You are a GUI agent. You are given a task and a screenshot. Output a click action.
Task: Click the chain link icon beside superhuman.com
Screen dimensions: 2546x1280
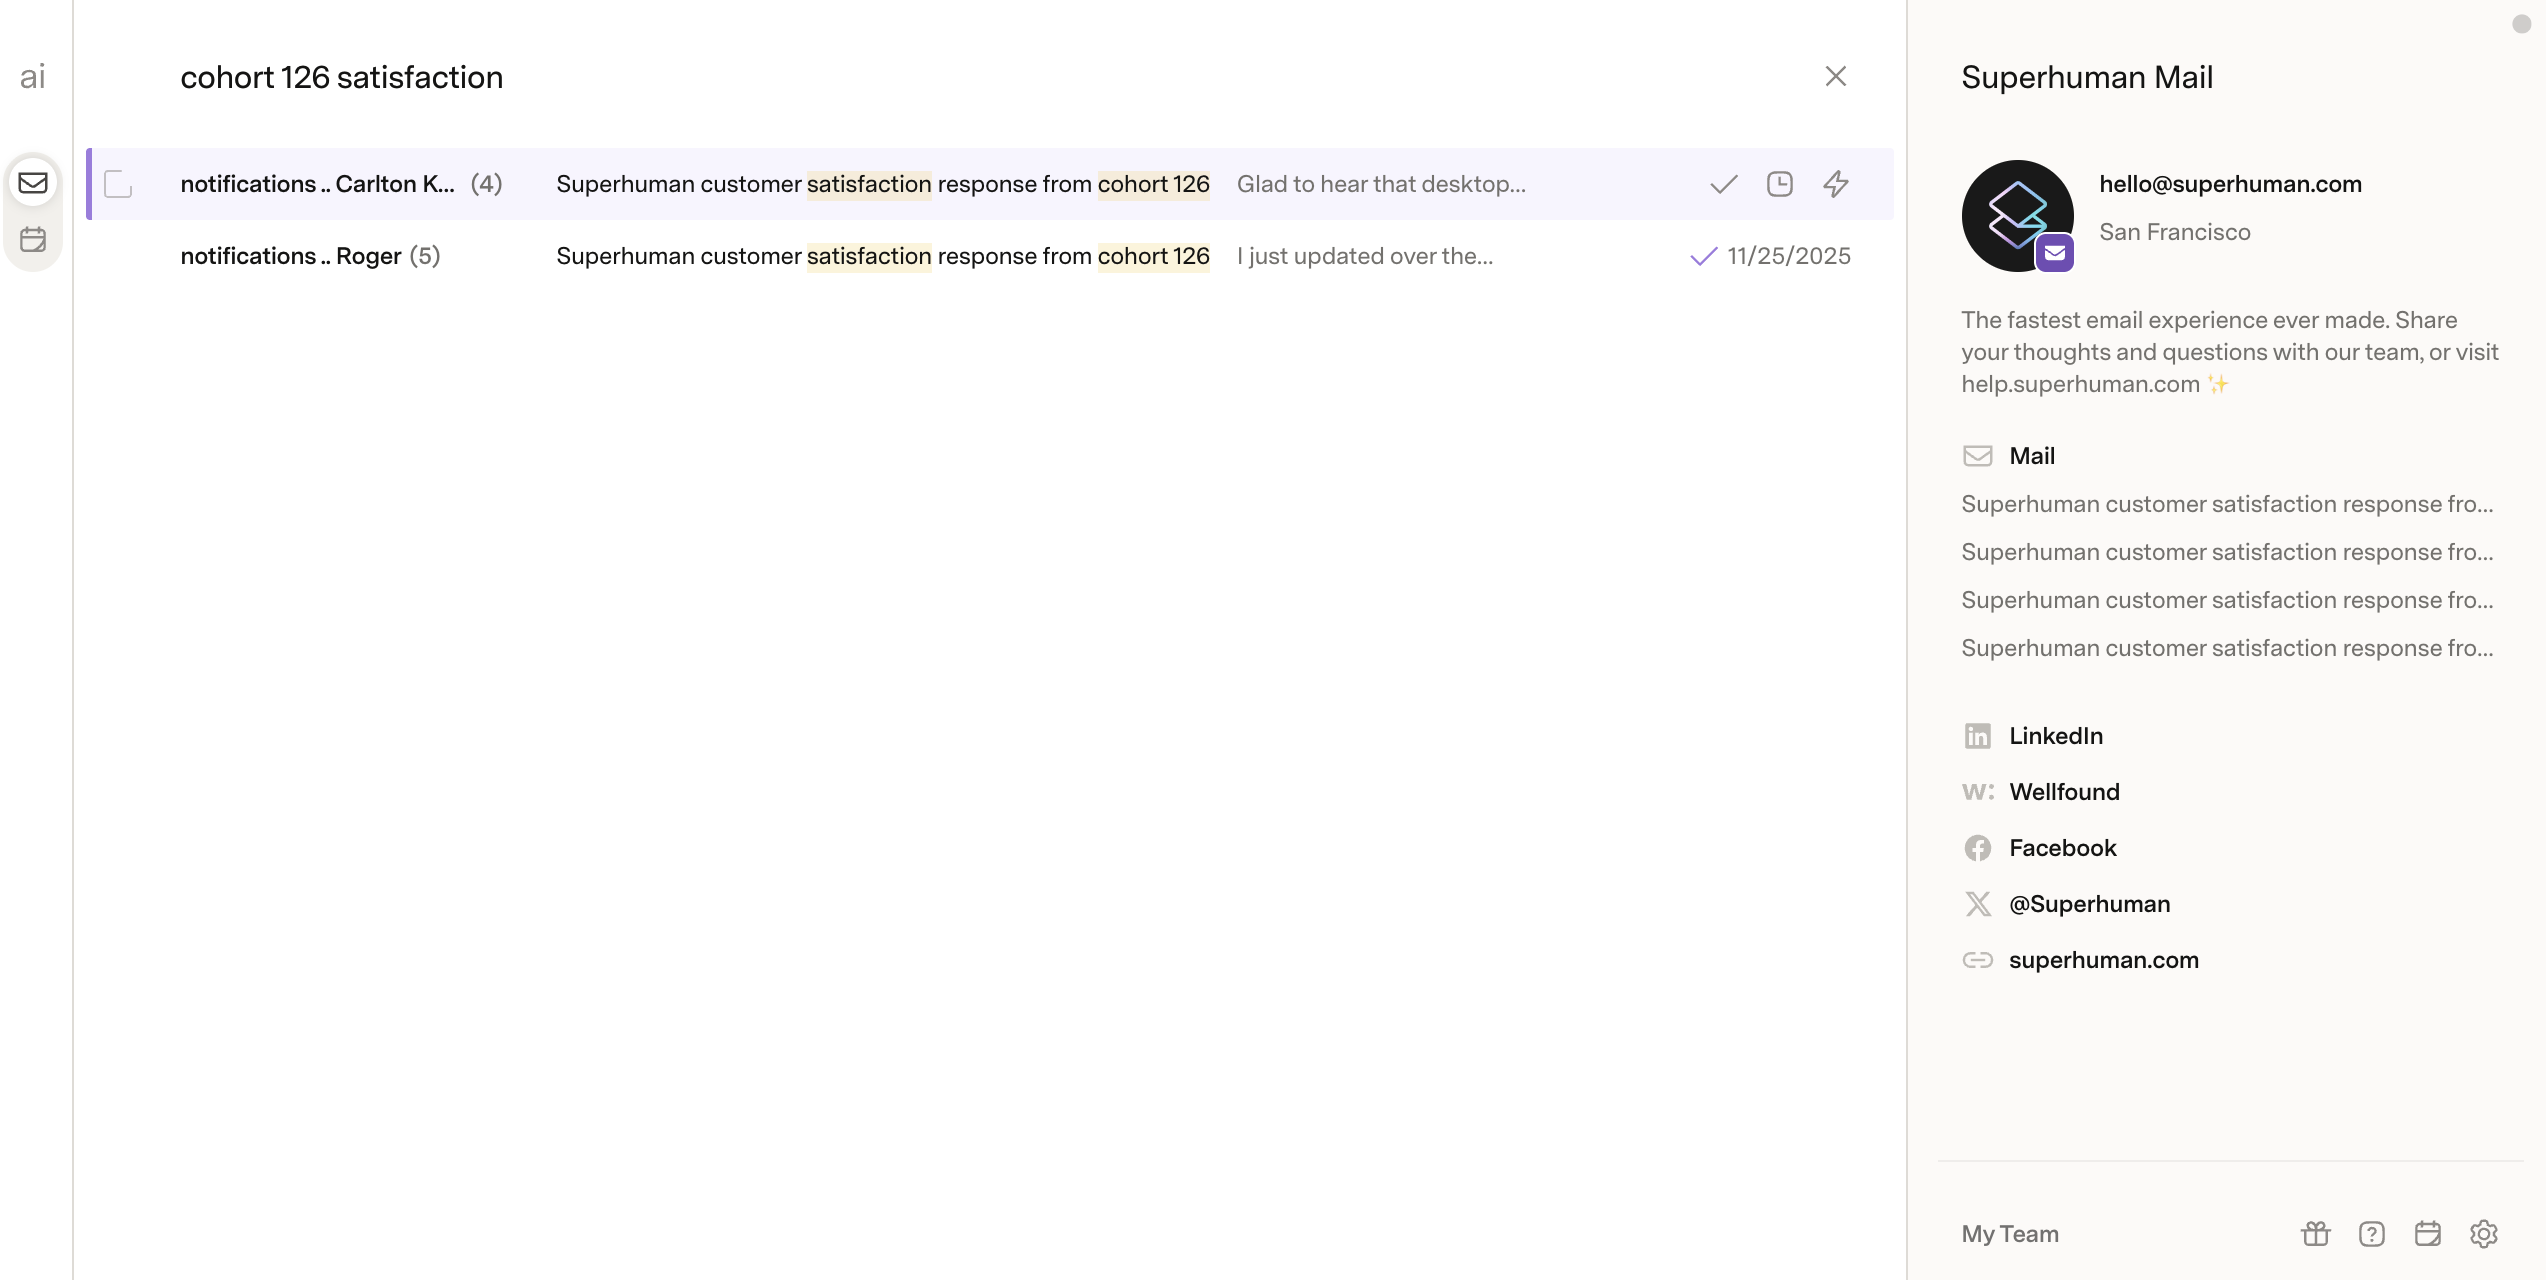click(x=1977, y=960)
